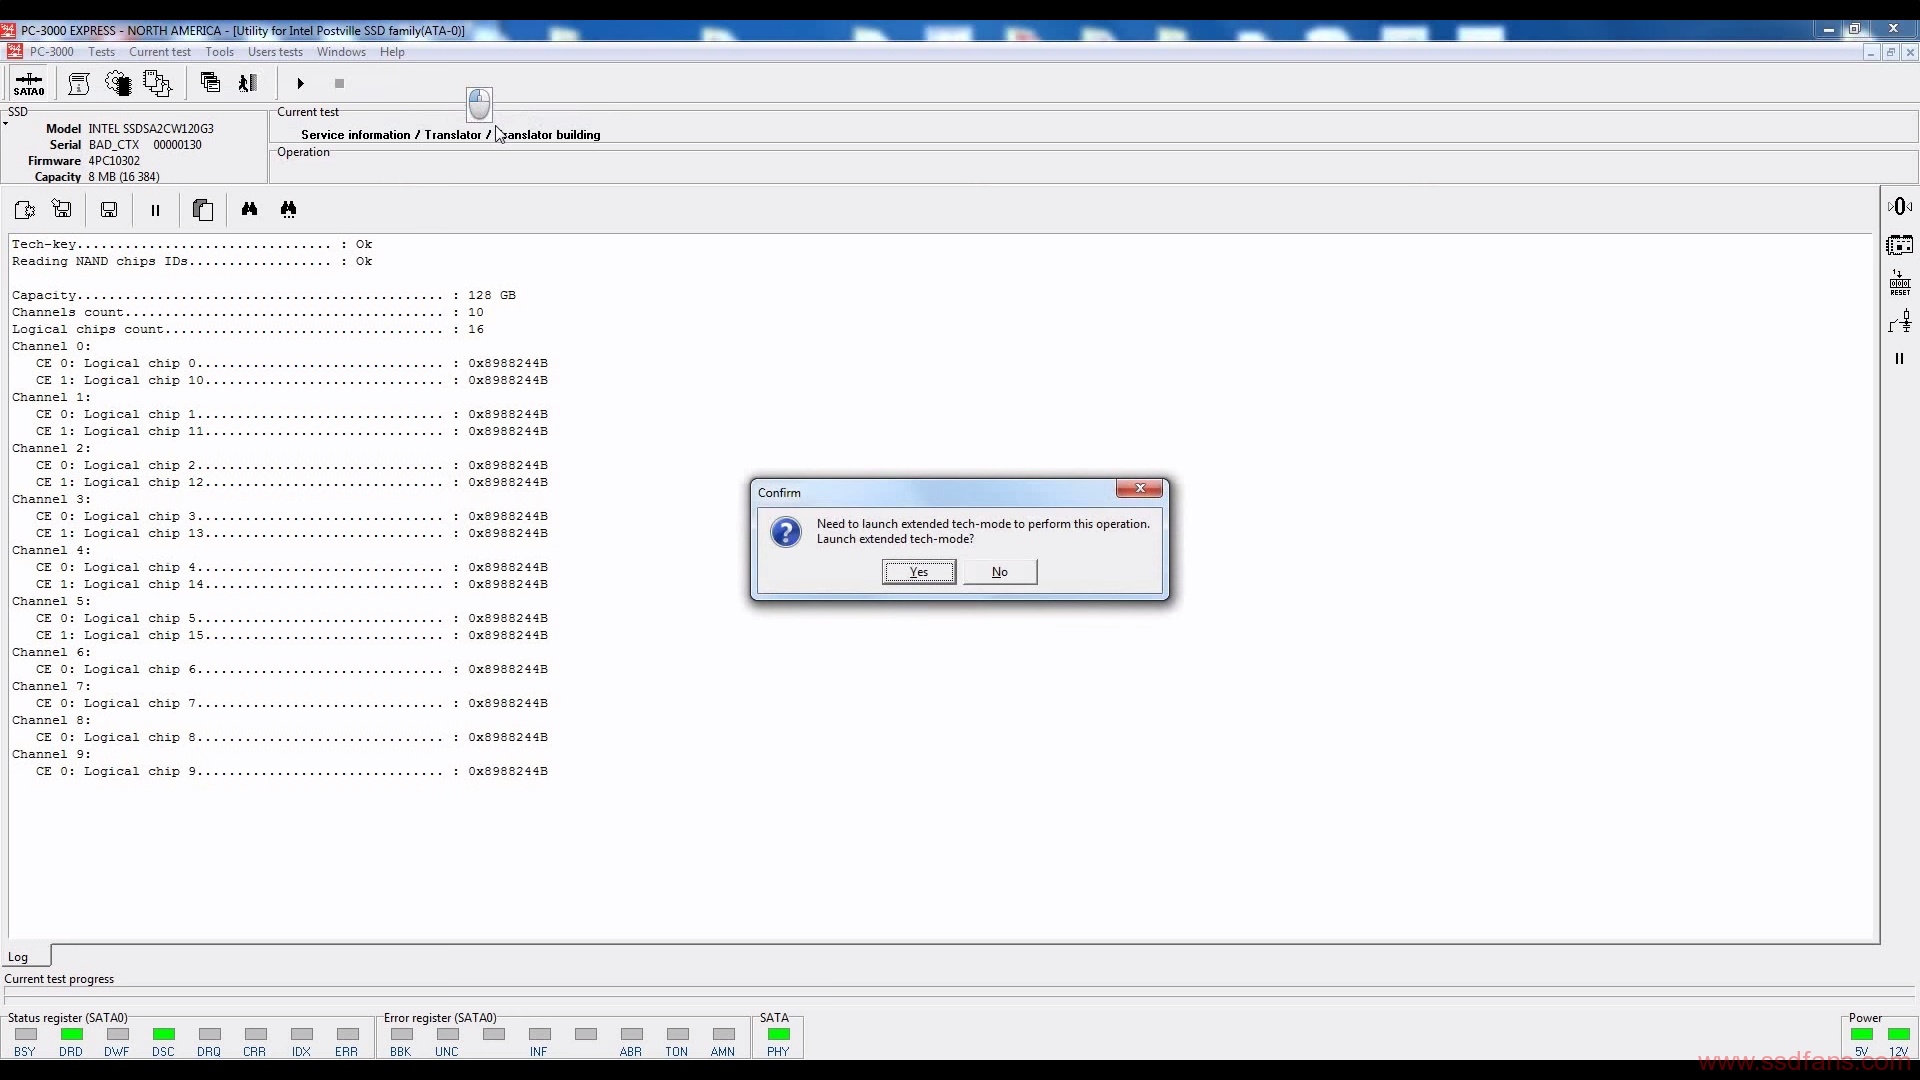Screen dimensions: 1920x1080
Task: Click the RESET counter sidebar icon
Action: tap(1900, 283)
